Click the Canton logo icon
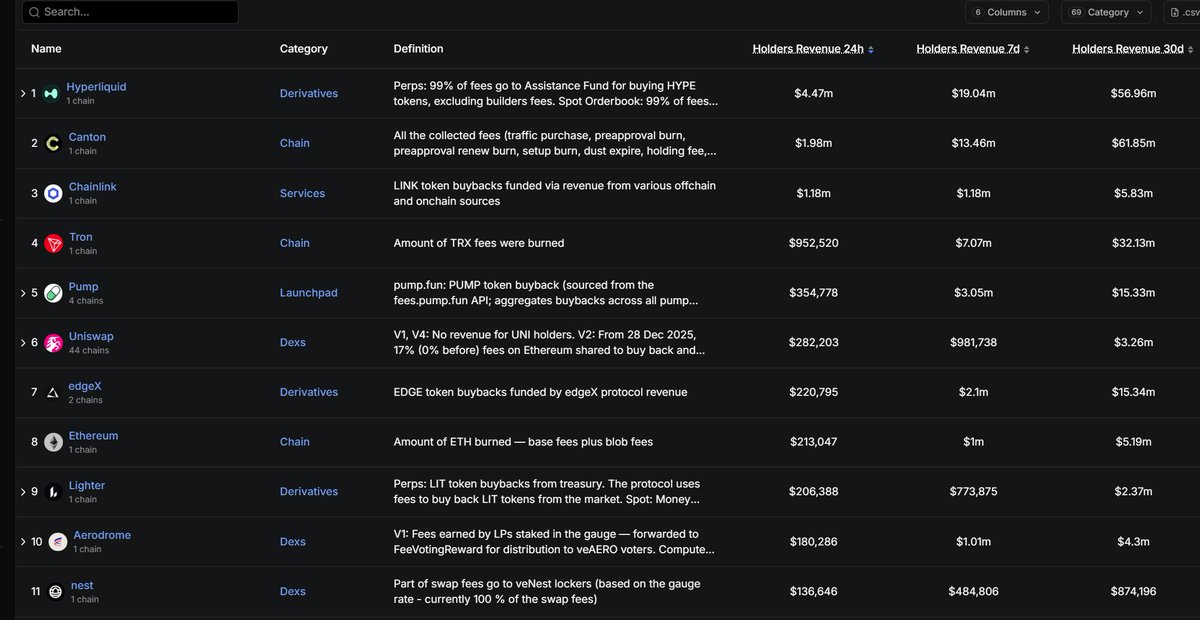 [53, 144]
